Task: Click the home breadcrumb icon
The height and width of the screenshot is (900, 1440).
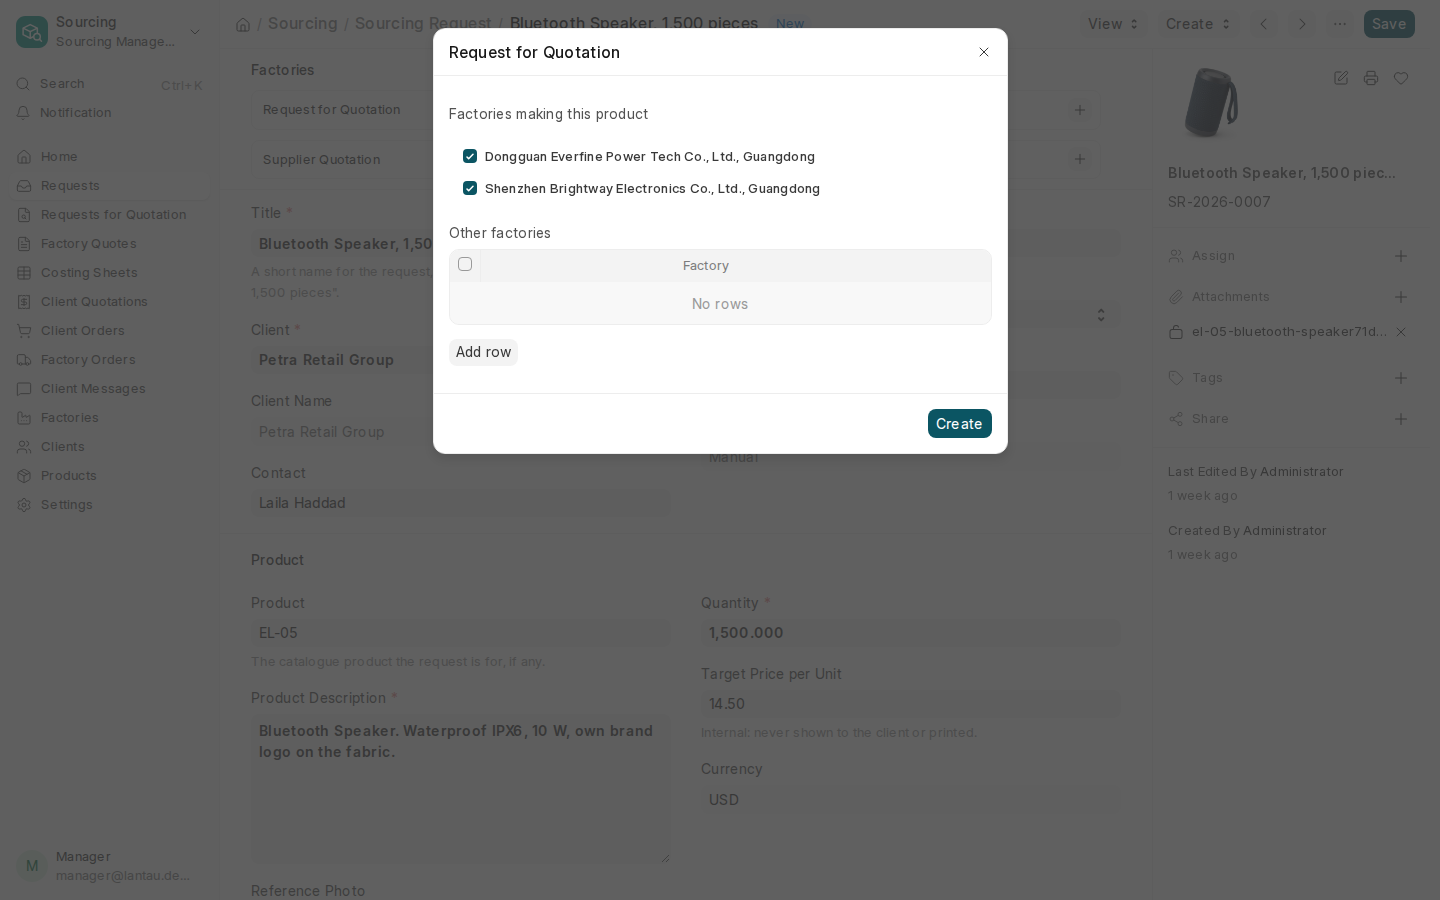Action: click(x=243, y=24)
